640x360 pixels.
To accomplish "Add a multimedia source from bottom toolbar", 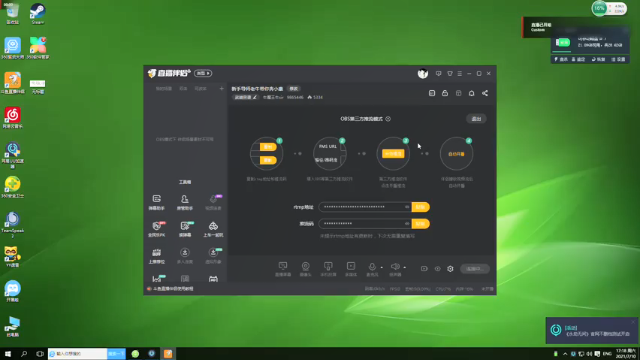I will click(351, 269).
